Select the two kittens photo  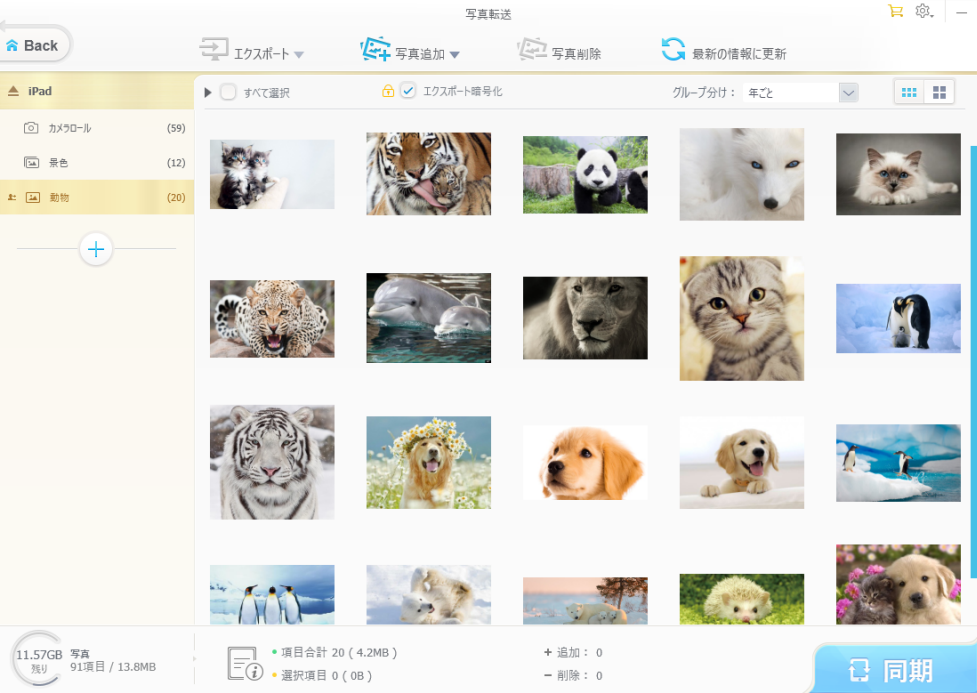click(x=272, y=174)
